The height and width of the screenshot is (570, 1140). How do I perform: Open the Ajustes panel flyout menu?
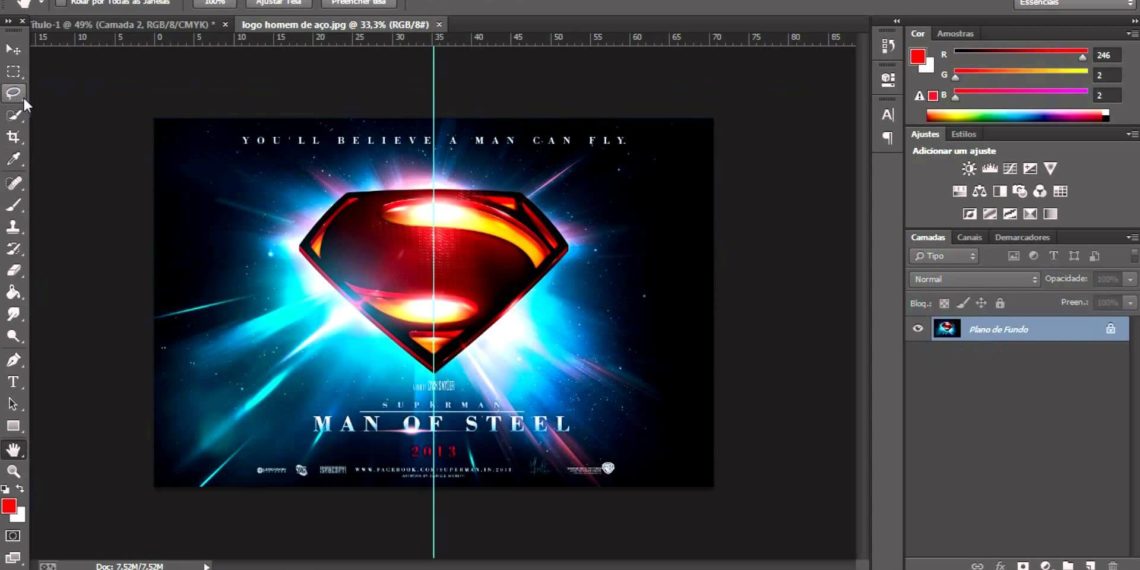tap(1133, 134)
